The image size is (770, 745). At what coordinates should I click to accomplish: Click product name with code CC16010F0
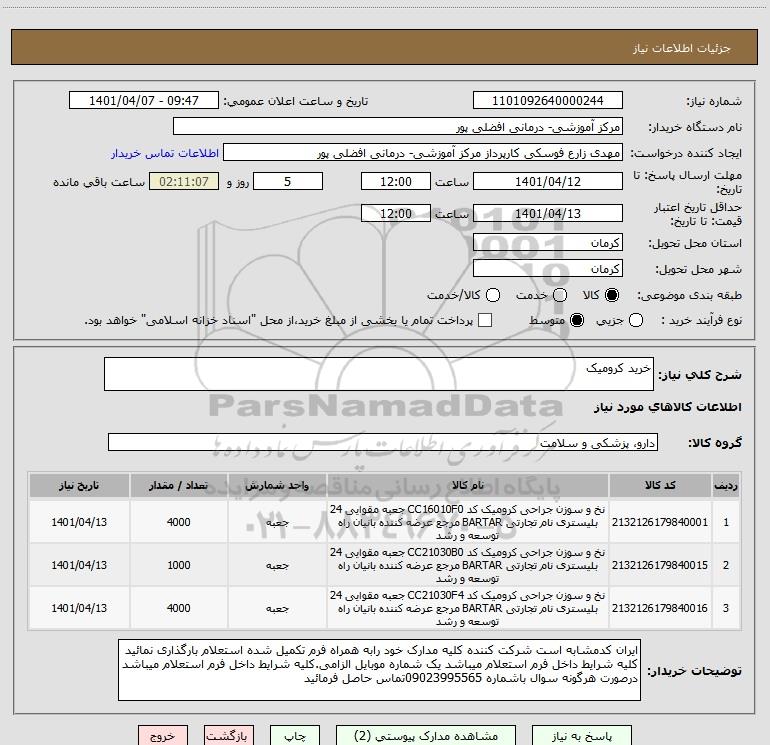pyautogui.click(x=468, y=522)
